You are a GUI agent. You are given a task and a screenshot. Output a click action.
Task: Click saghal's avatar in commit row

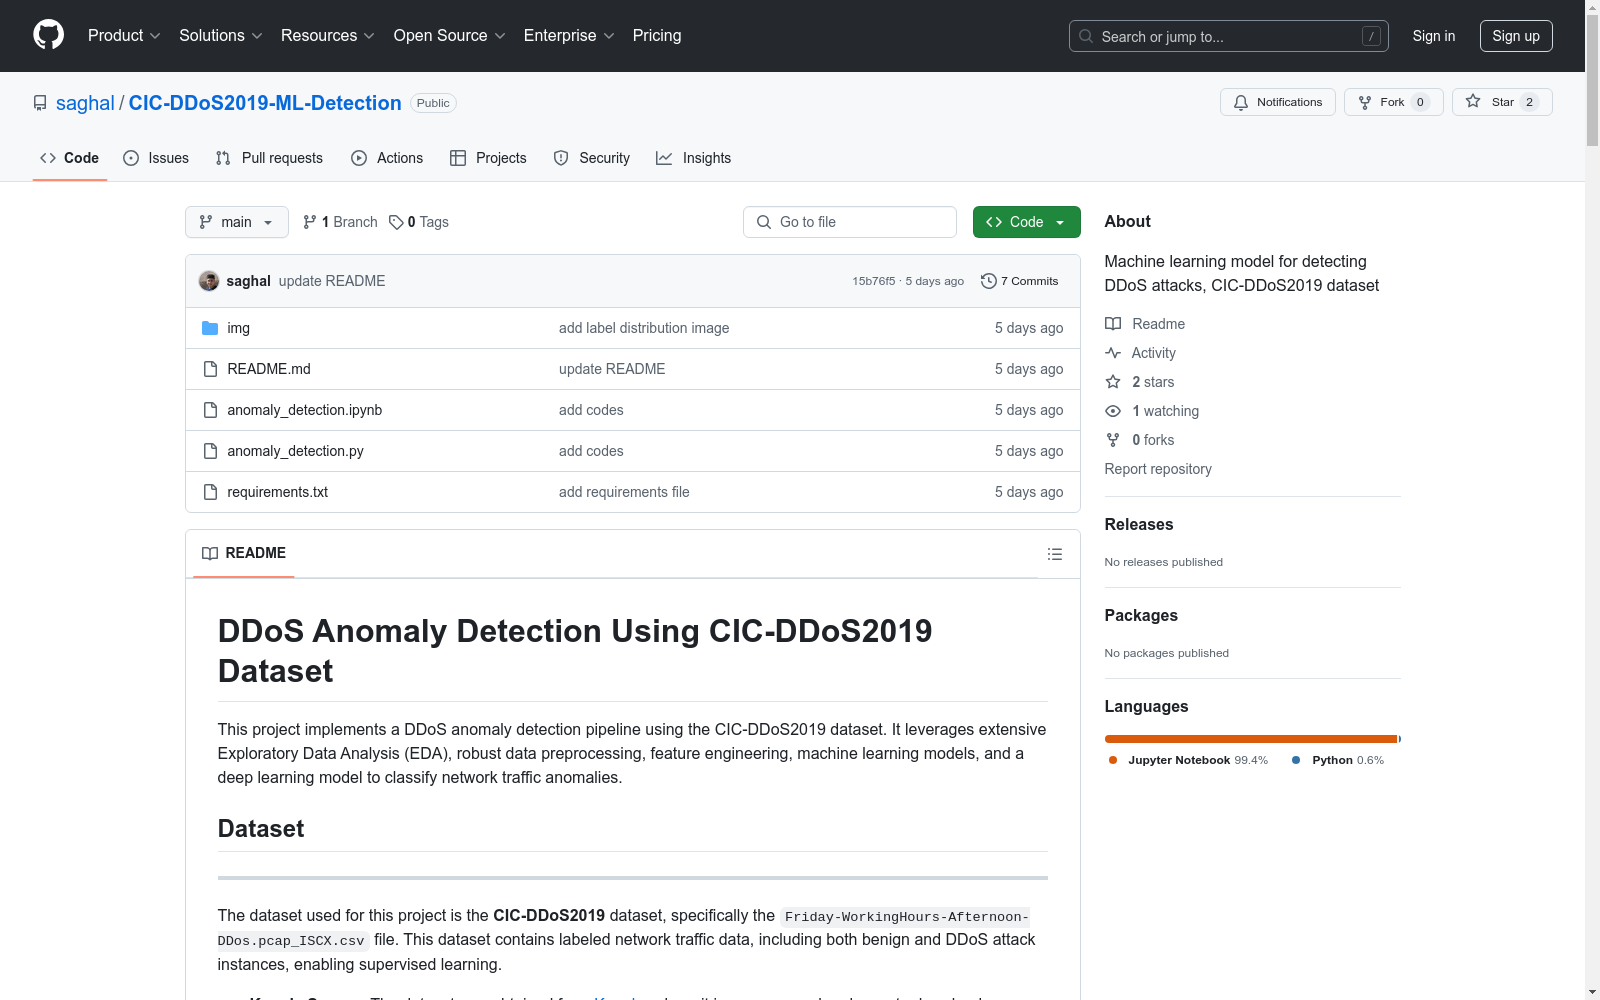click(x=209, y=281)
